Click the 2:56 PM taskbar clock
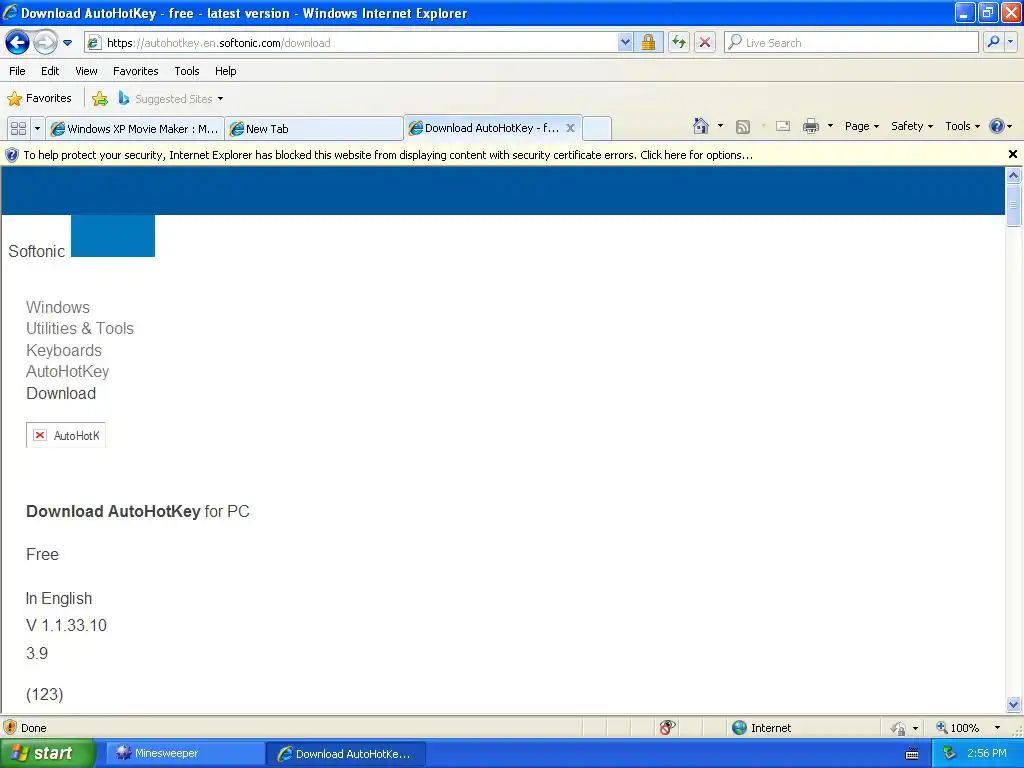Screen dimensions: 1024x768 click(x=987, y=754)
